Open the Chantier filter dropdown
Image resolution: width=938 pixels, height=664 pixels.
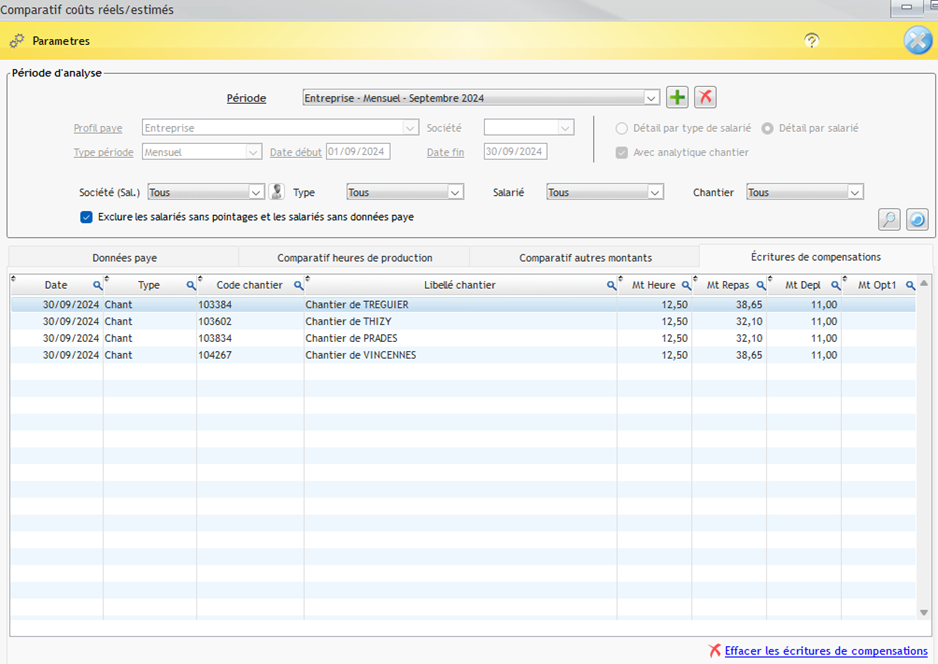(855, 192)
